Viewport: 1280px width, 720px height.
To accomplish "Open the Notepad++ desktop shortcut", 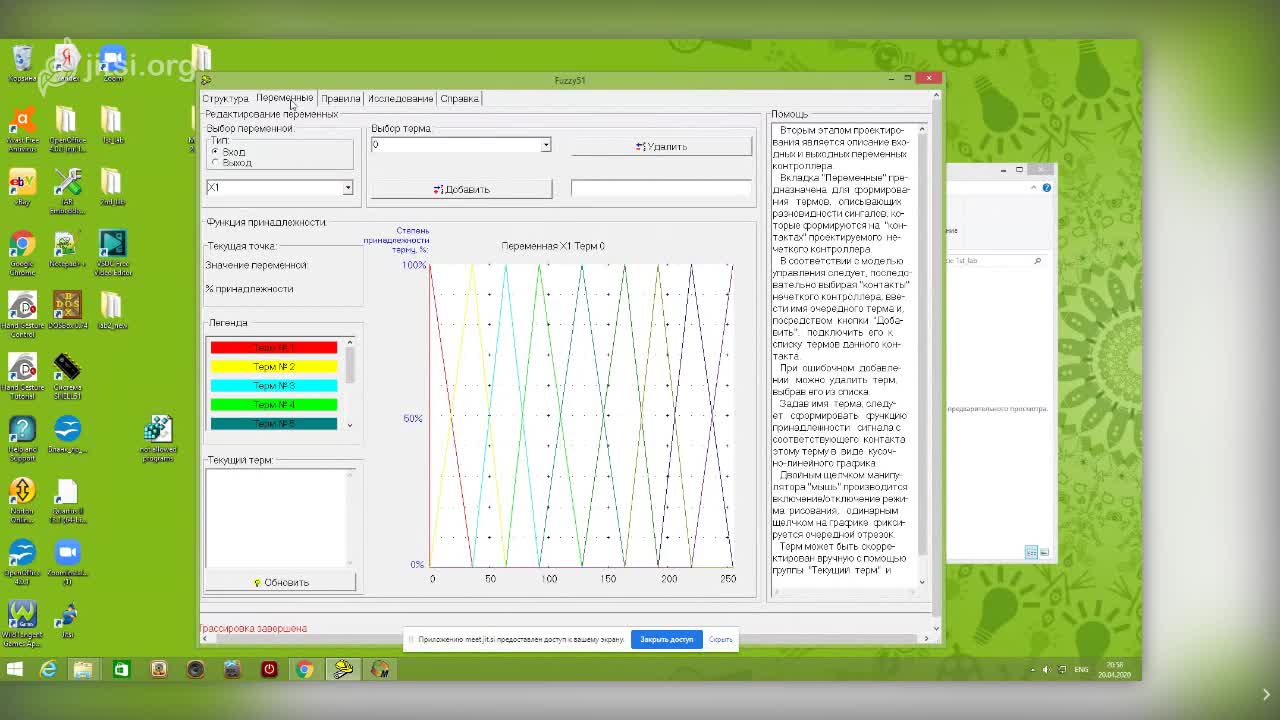I will (x=67, y=250).
